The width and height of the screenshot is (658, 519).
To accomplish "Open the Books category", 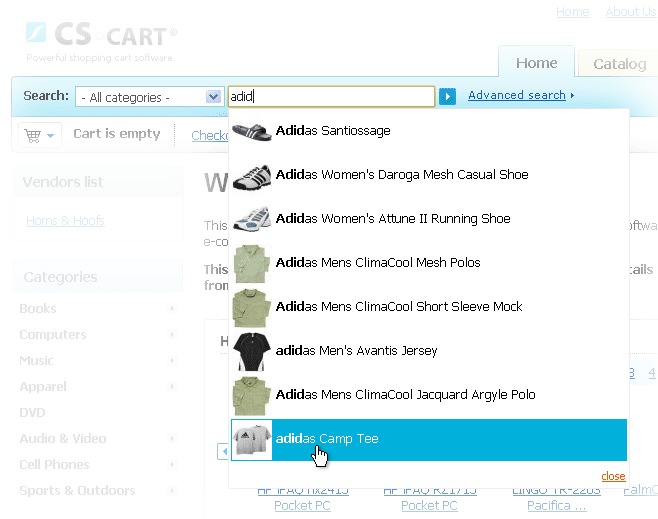I will coord(38,308).
